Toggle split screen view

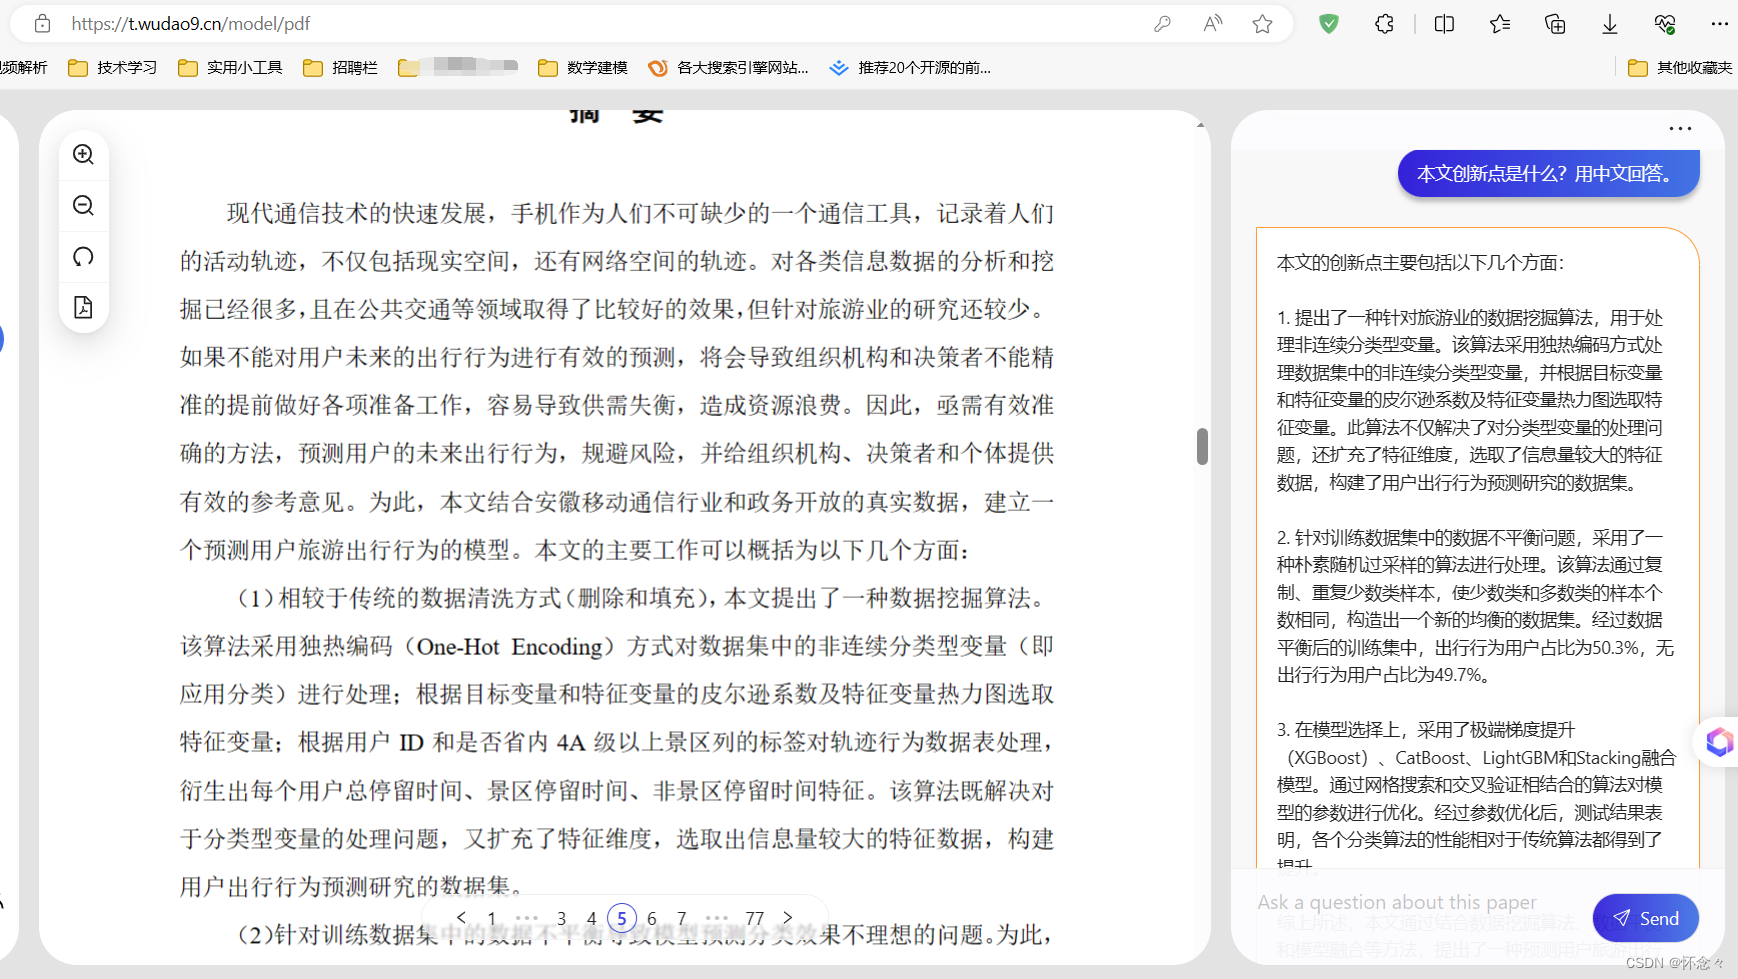1444,24
